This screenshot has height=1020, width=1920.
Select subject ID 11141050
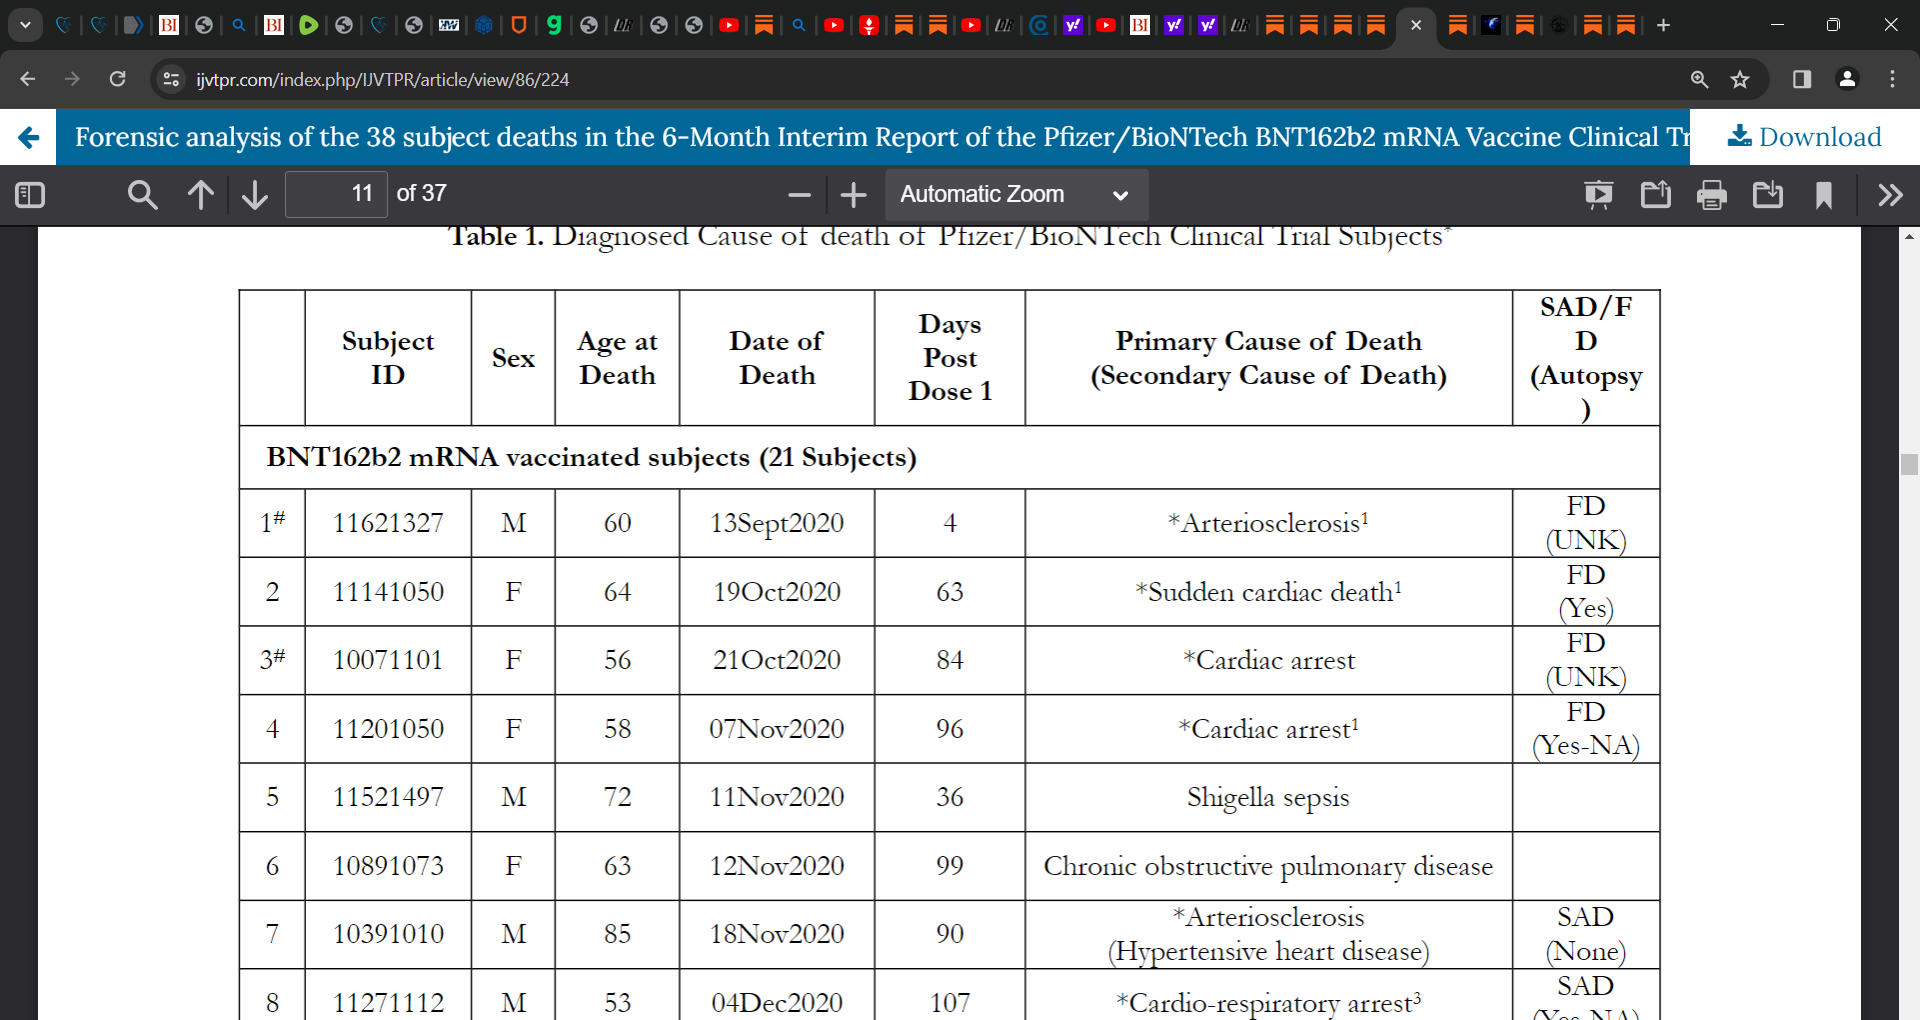coord(388,592)
